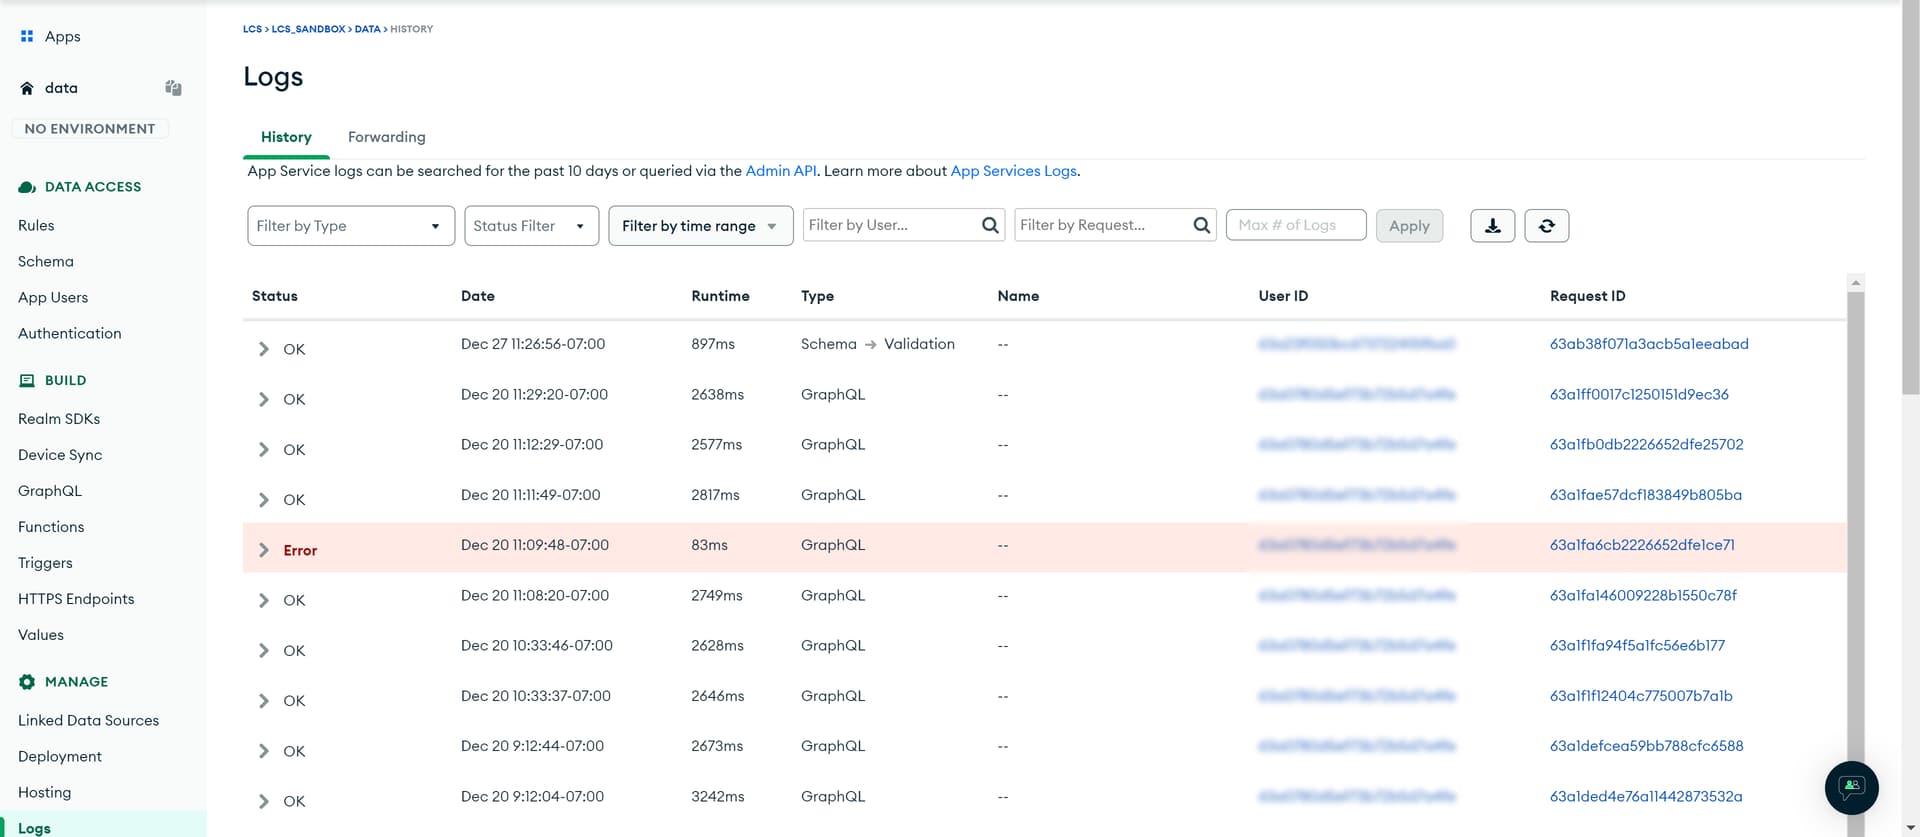Click the copy App ID icon beside data
This screenshot has width=1920, height=837.
coord(173,88)
